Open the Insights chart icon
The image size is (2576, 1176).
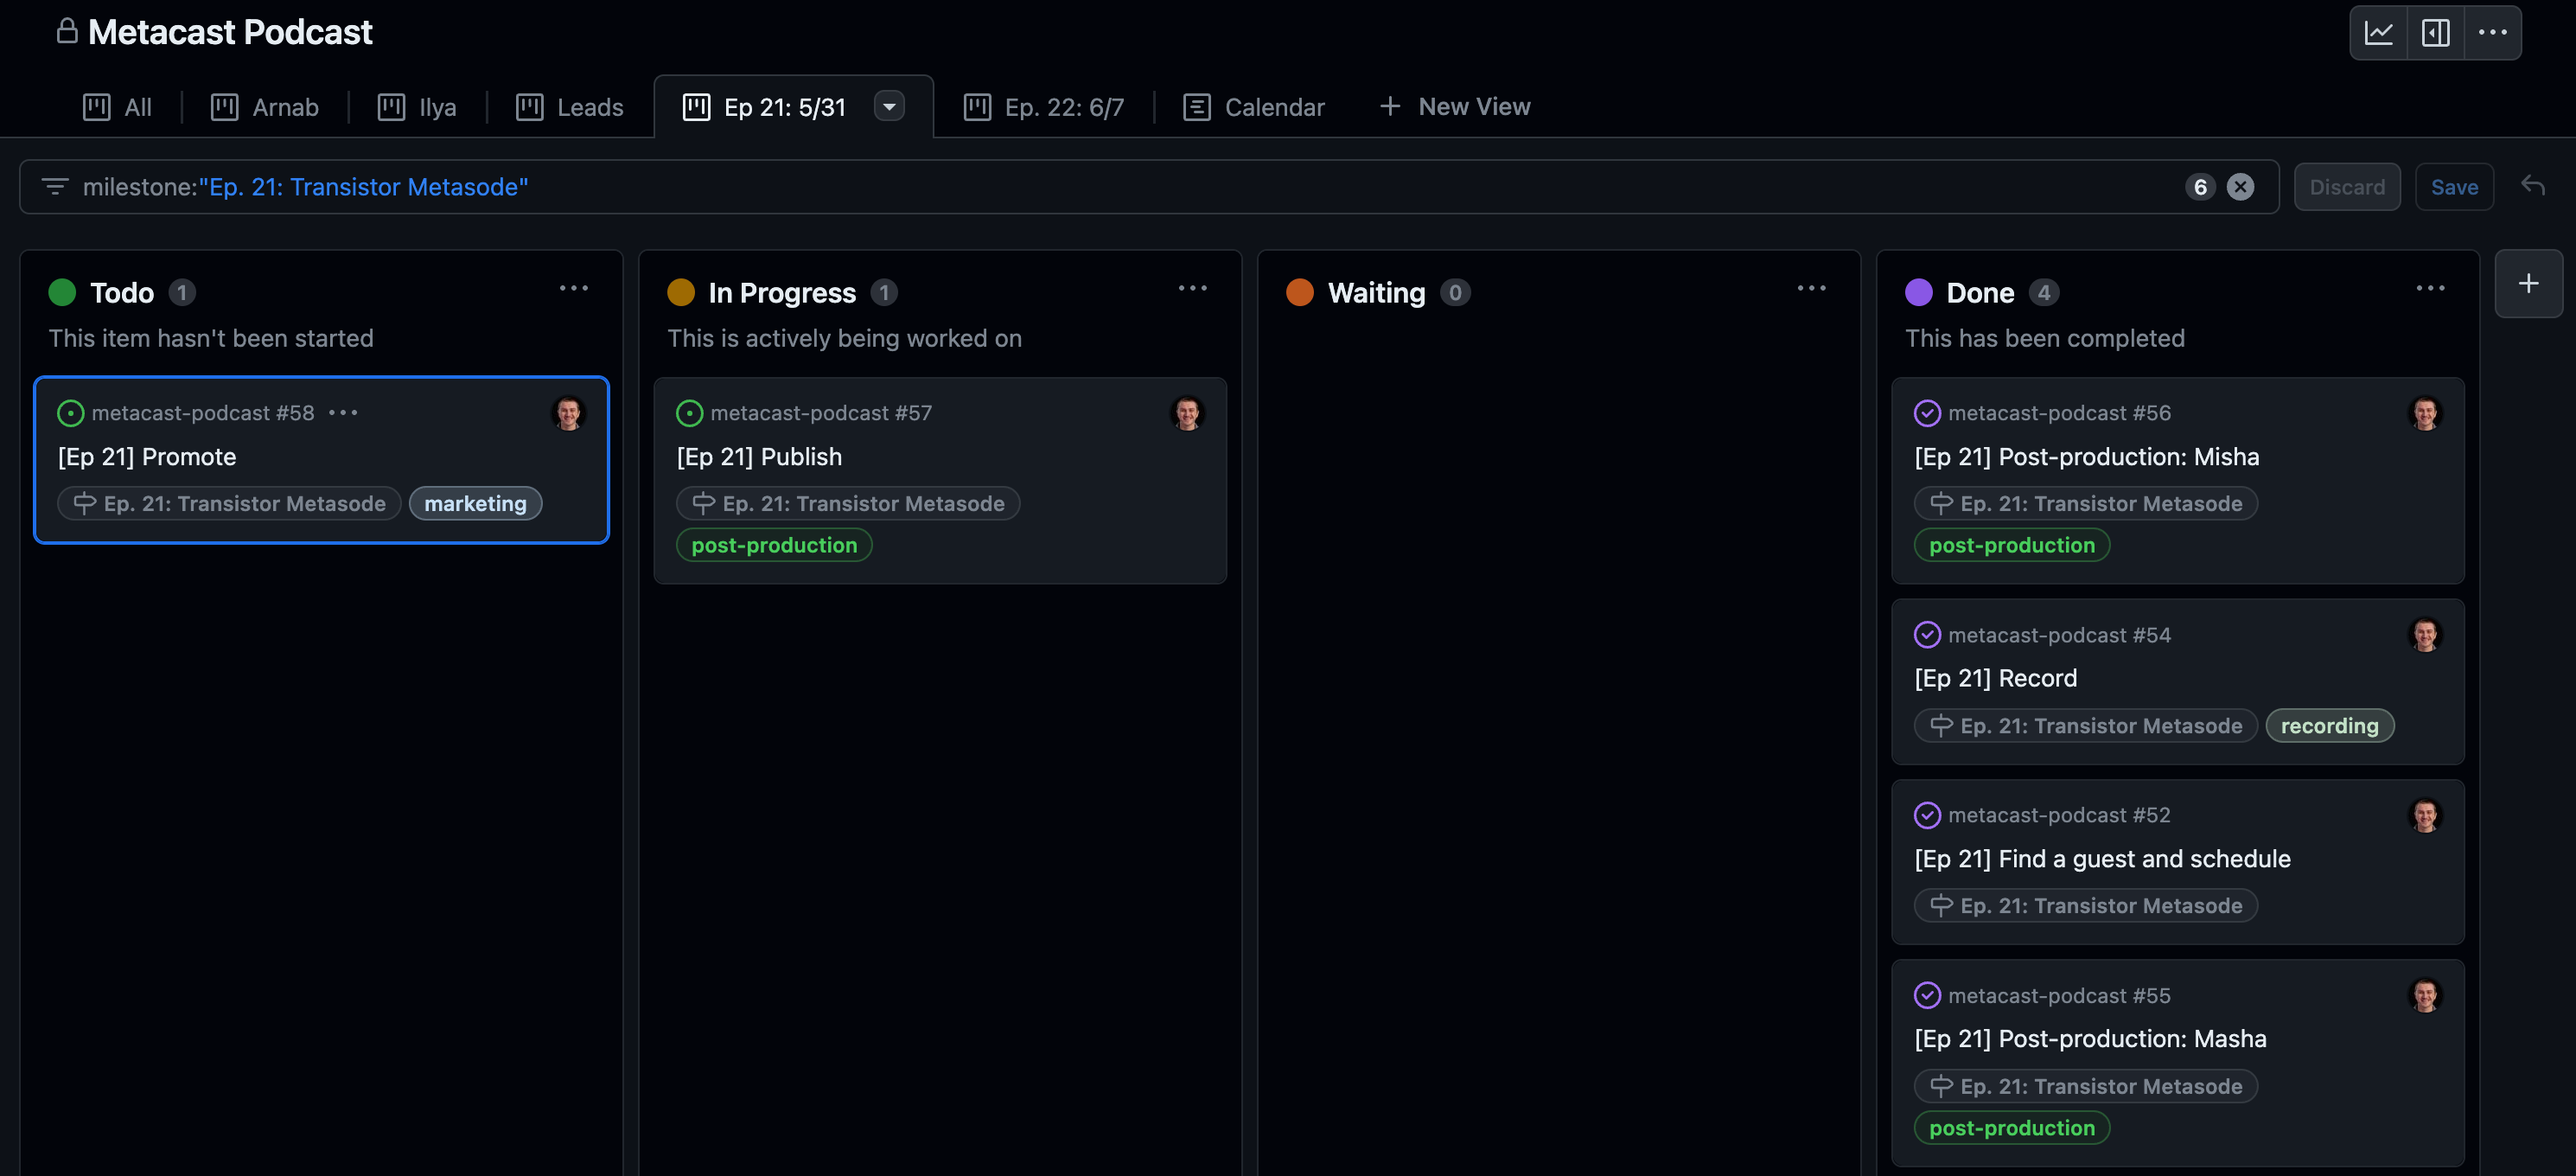(2378, 32)
